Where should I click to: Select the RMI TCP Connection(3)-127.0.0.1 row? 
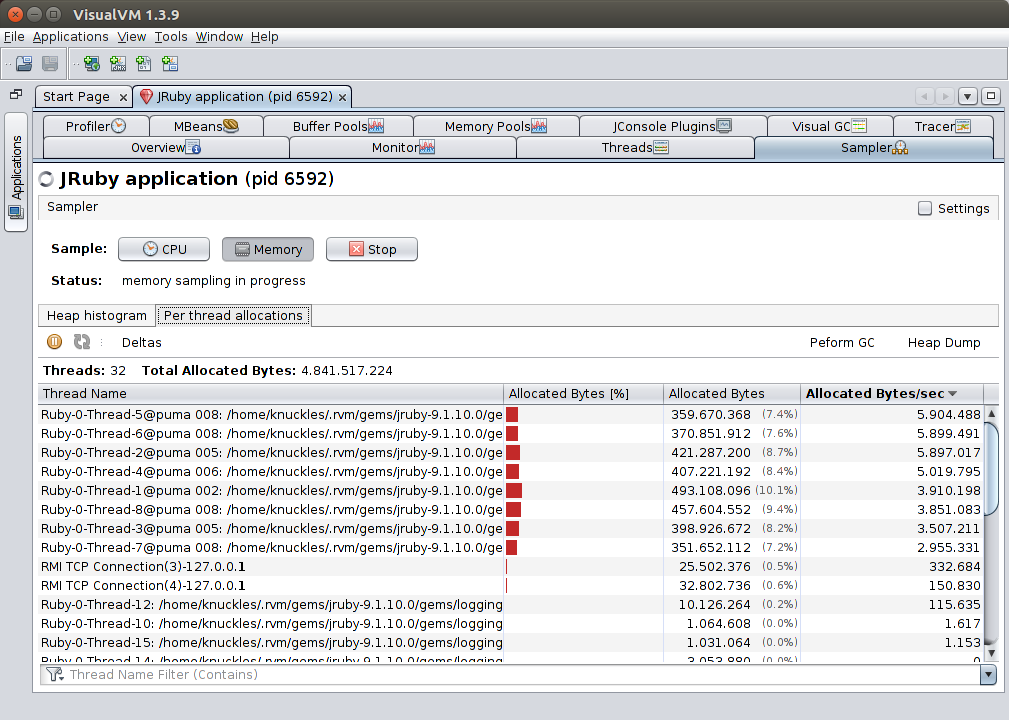click(511, 566)
